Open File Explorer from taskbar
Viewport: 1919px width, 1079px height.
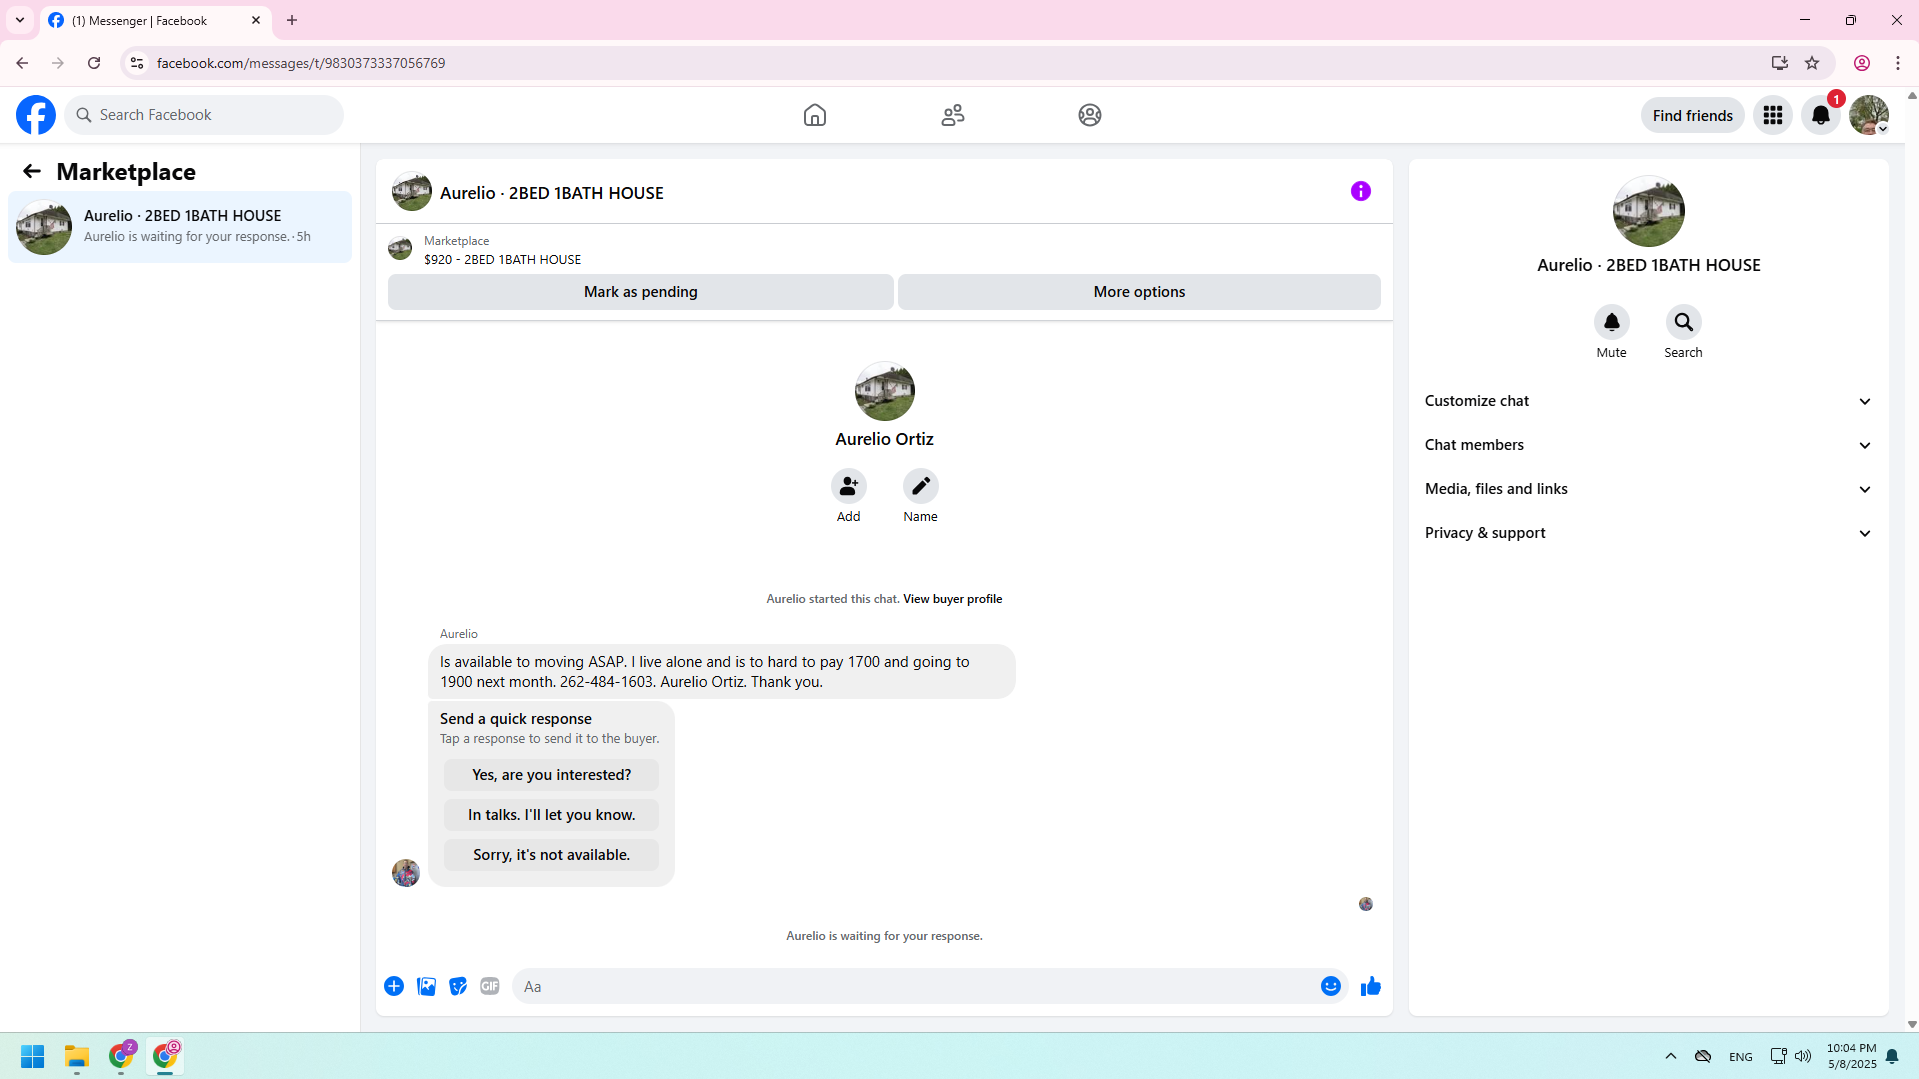77,1056
